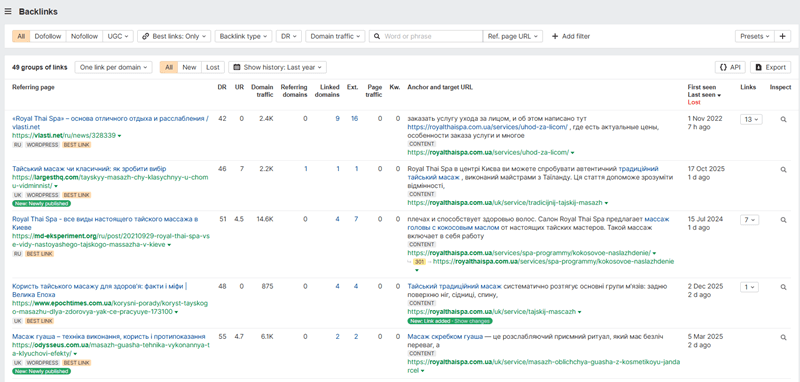This screenshot has height=382, width=800.
Task: Open Користь тайського масажу title link
Action: tap(99, 290)
